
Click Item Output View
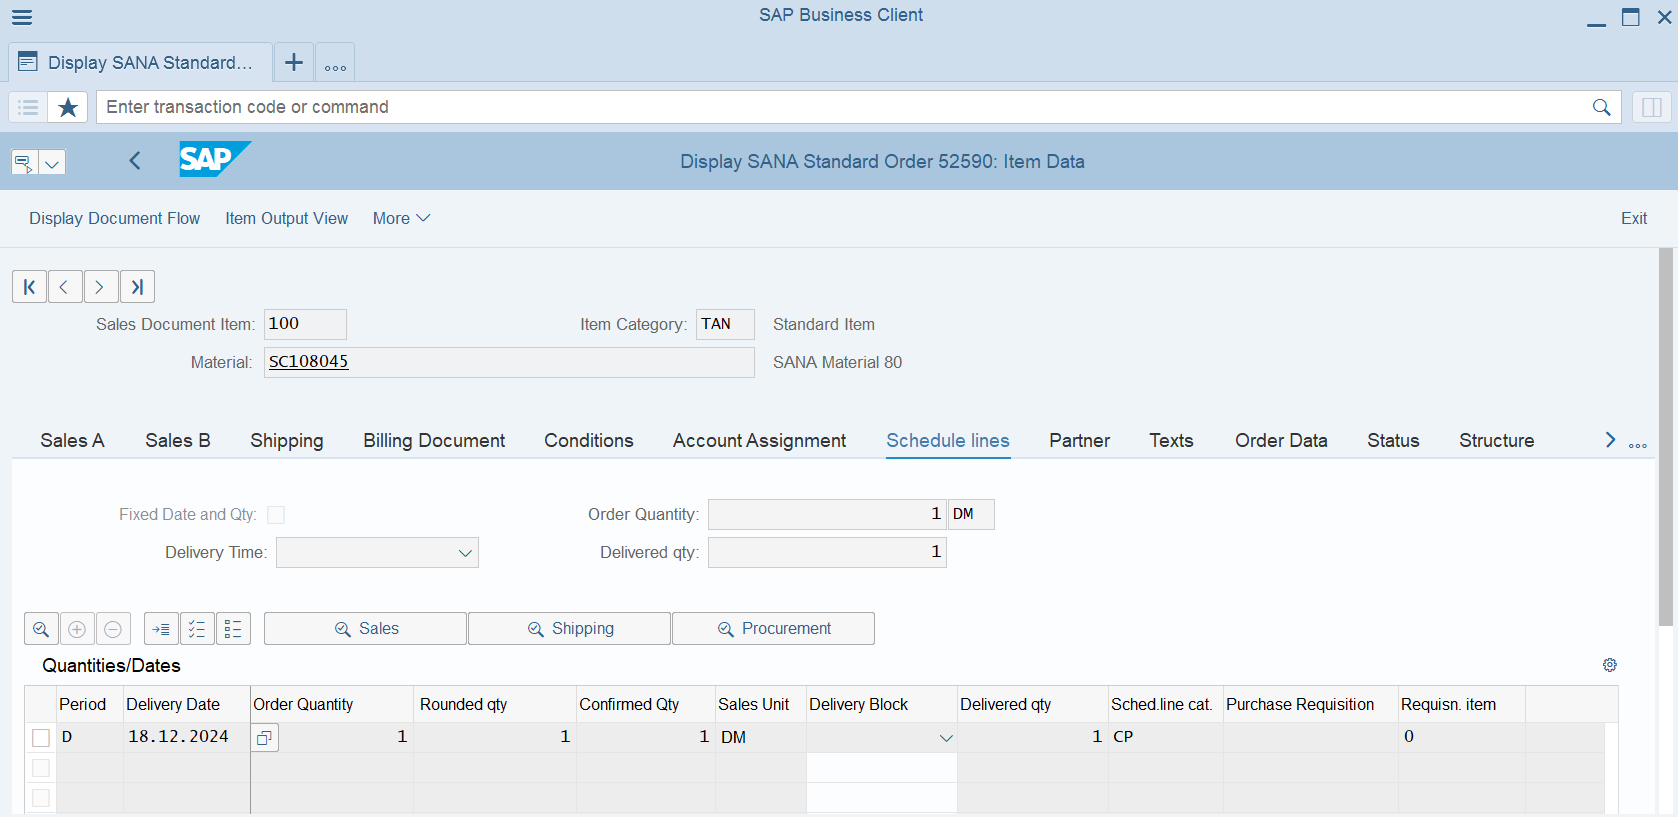point(286,218)
